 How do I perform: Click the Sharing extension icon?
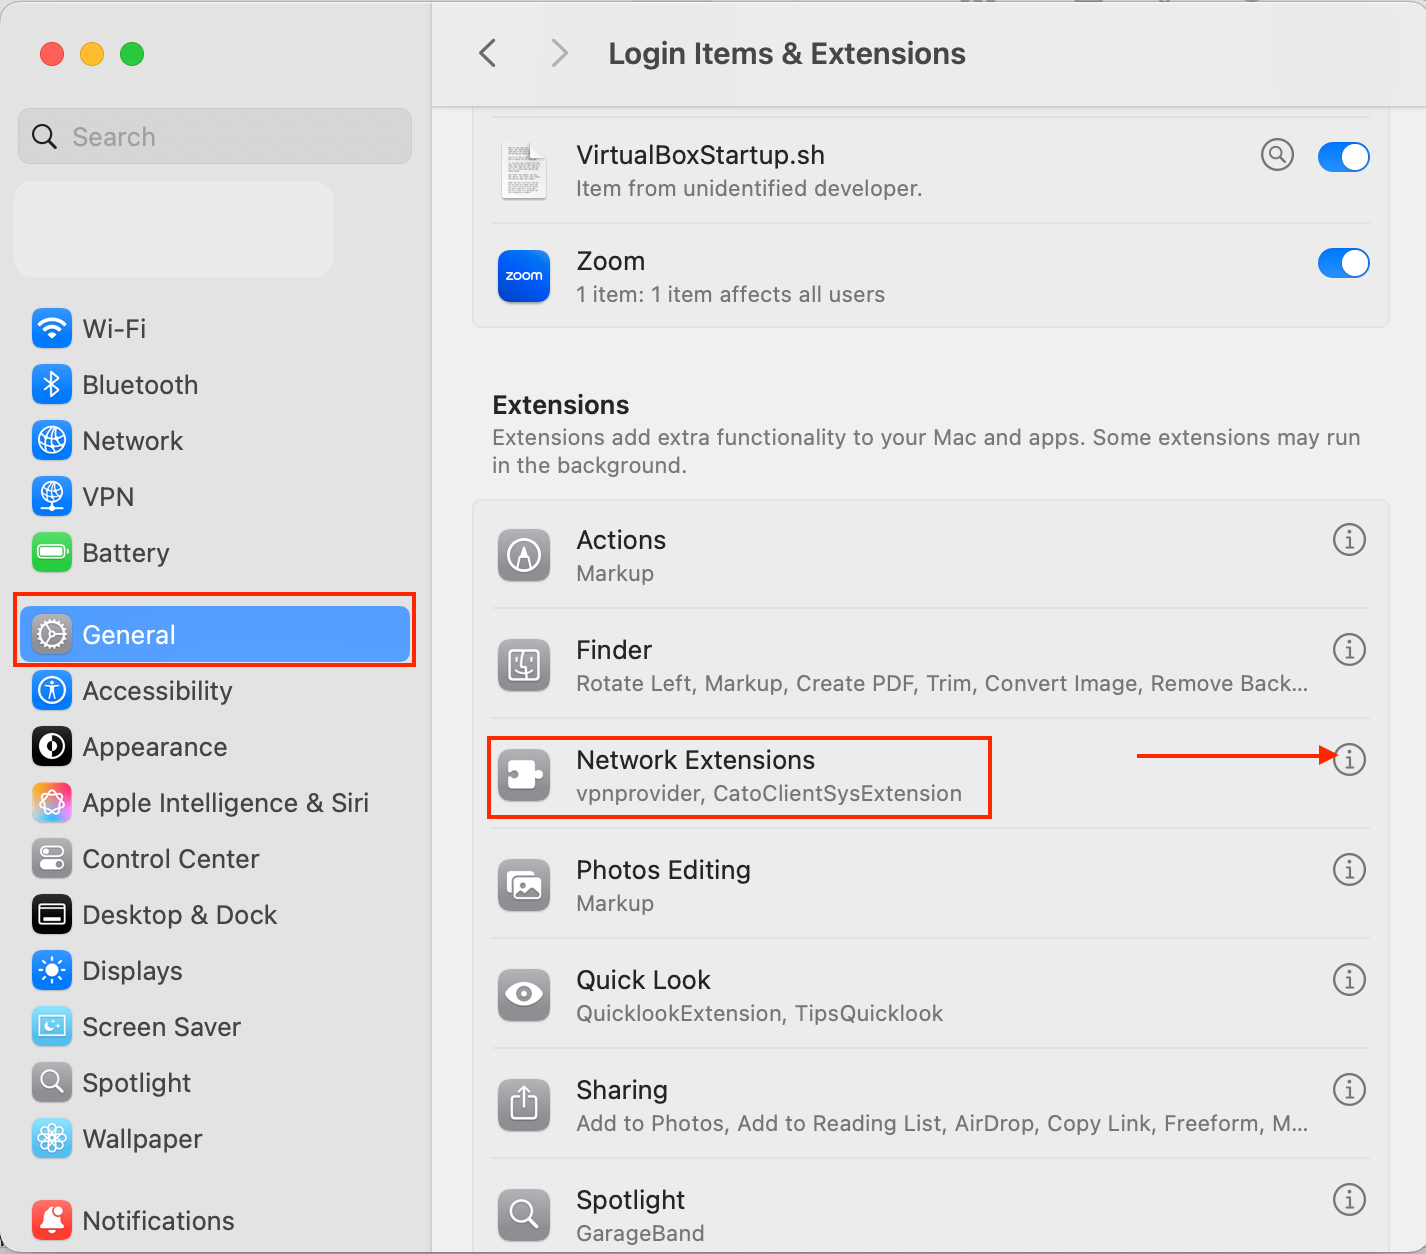(524, 1105)
